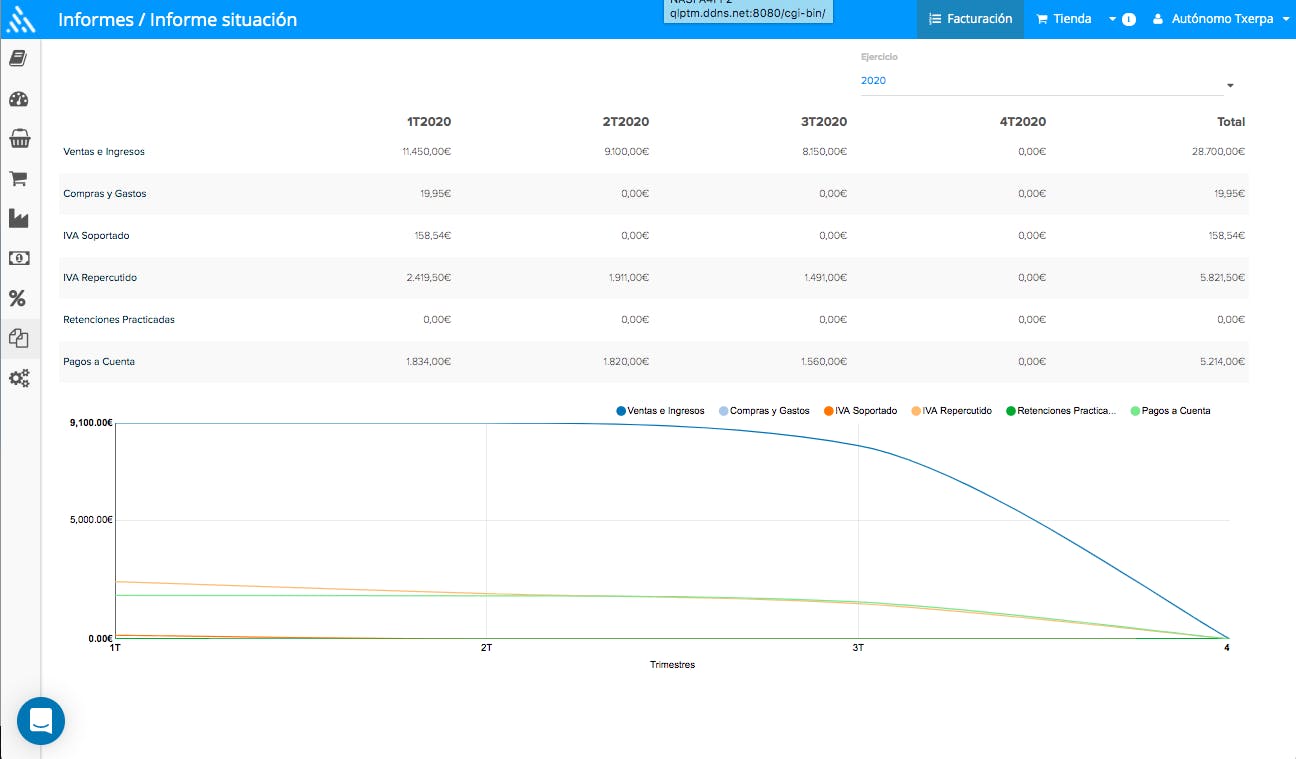Open settings gears icon in sidebar
This screenshot has width=1296, height=759.
[x=19, y=379]
